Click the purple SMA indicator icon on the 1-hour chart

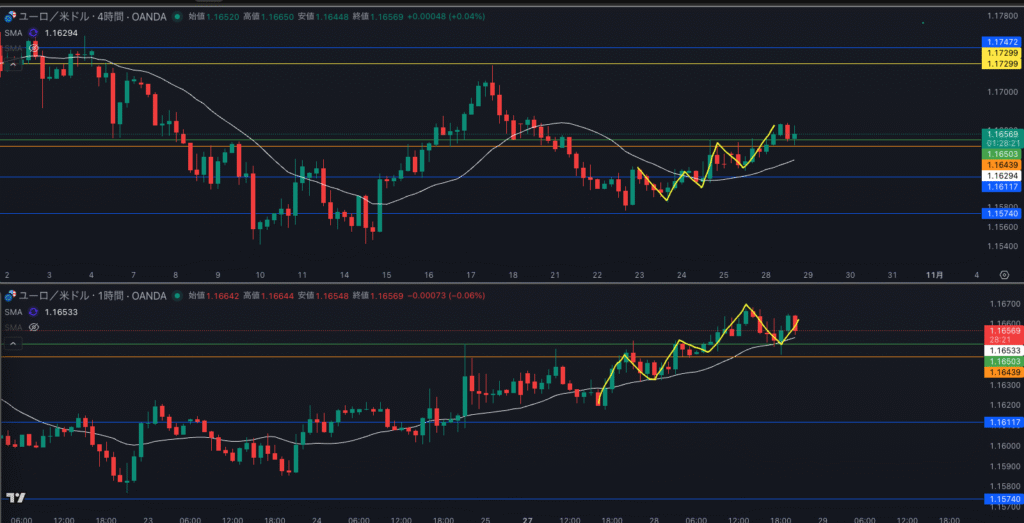click(x=33, y=312)
